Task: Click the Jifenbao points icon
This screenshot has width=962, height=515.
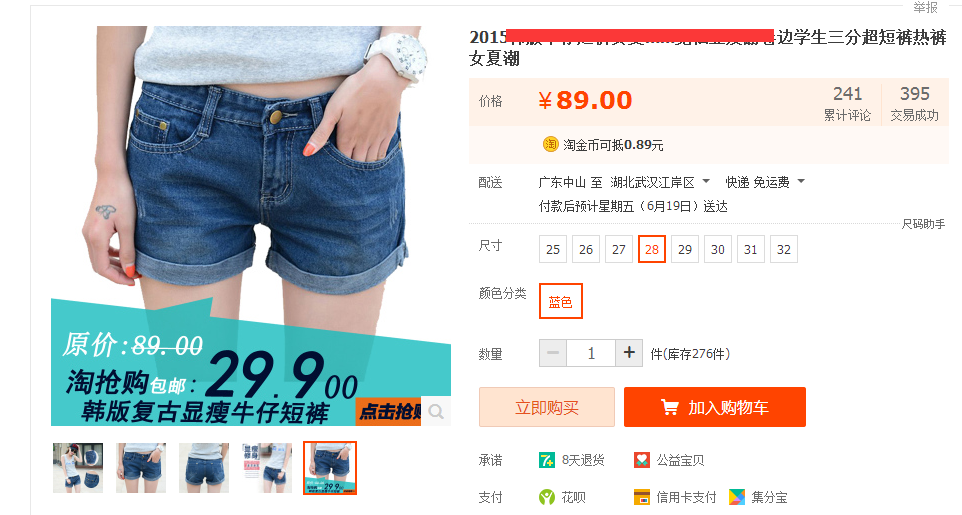Action: pos(737,497)
